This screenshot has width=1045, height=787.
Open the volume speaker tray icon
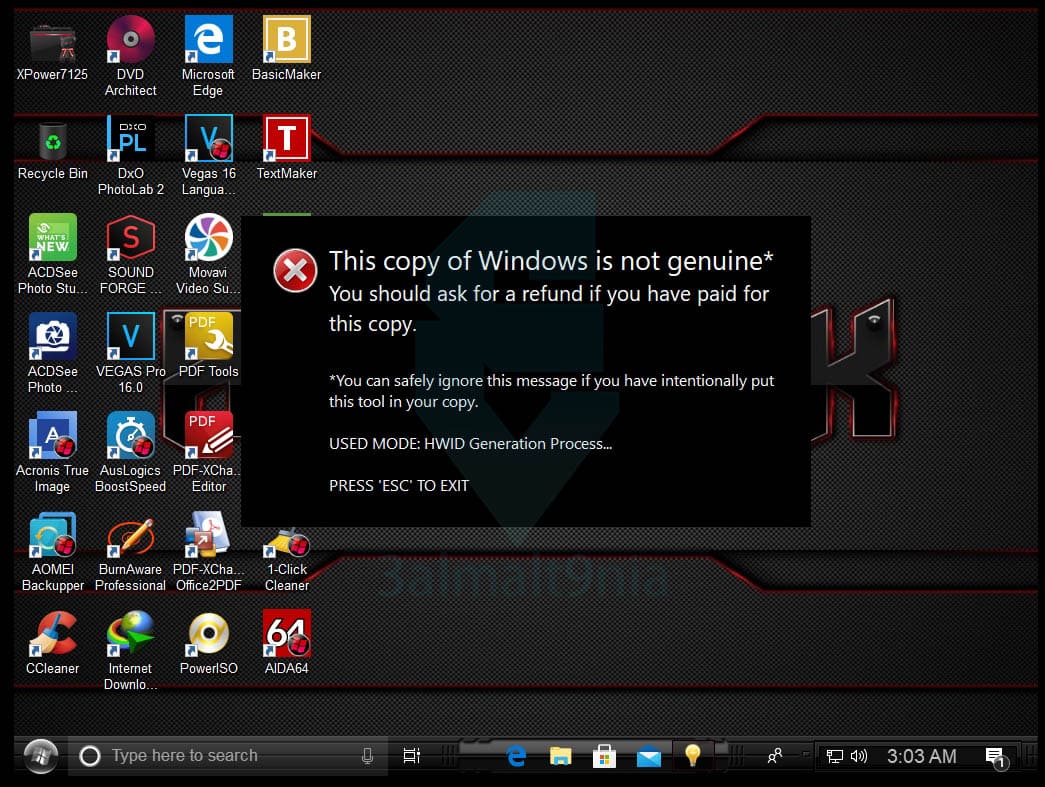pyautogui.click(x=859, y=756)
